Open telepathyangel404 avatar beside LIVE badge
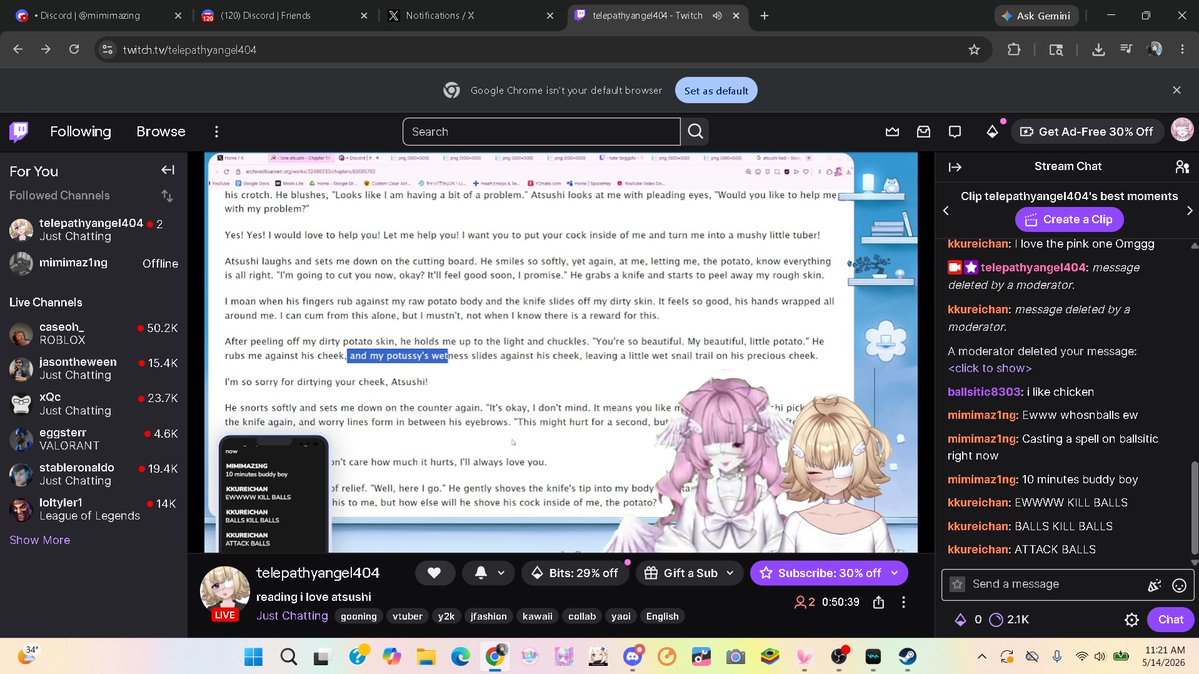The height and width of the screenshot is (674, 1199). coord(225,591)
